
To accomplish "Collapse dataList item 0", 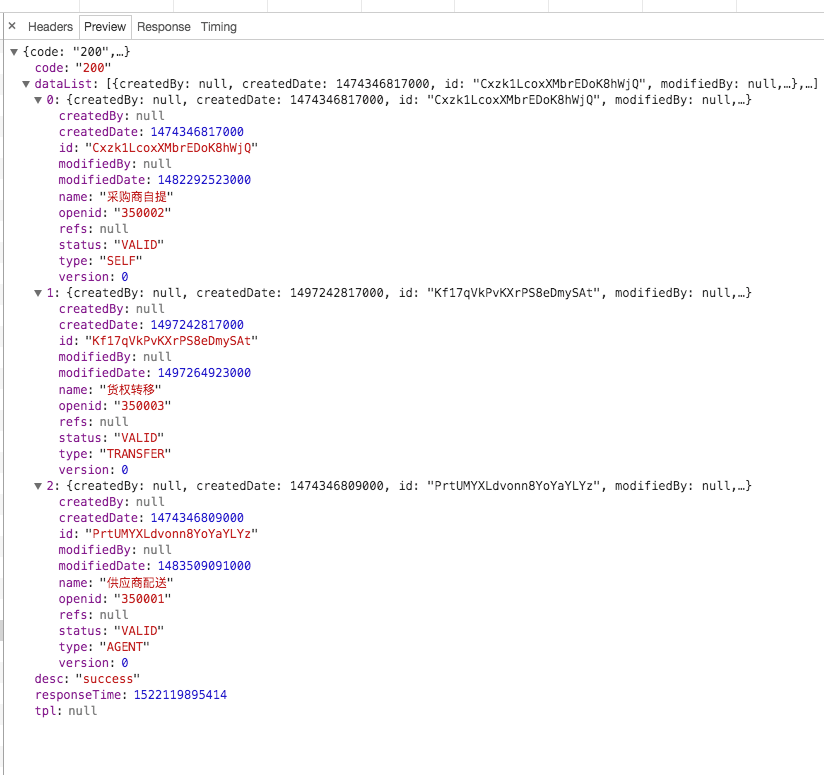I will [38, 100].
